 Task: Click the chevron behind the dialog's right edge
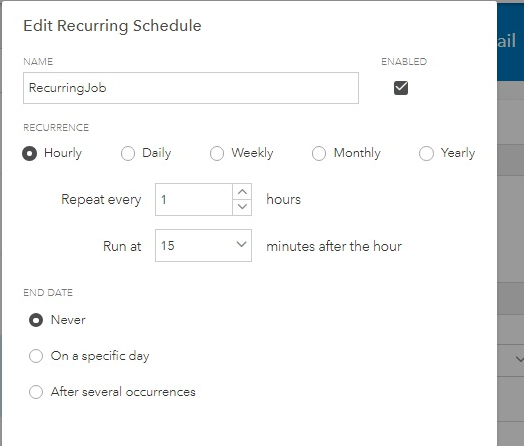coord(519,359)
